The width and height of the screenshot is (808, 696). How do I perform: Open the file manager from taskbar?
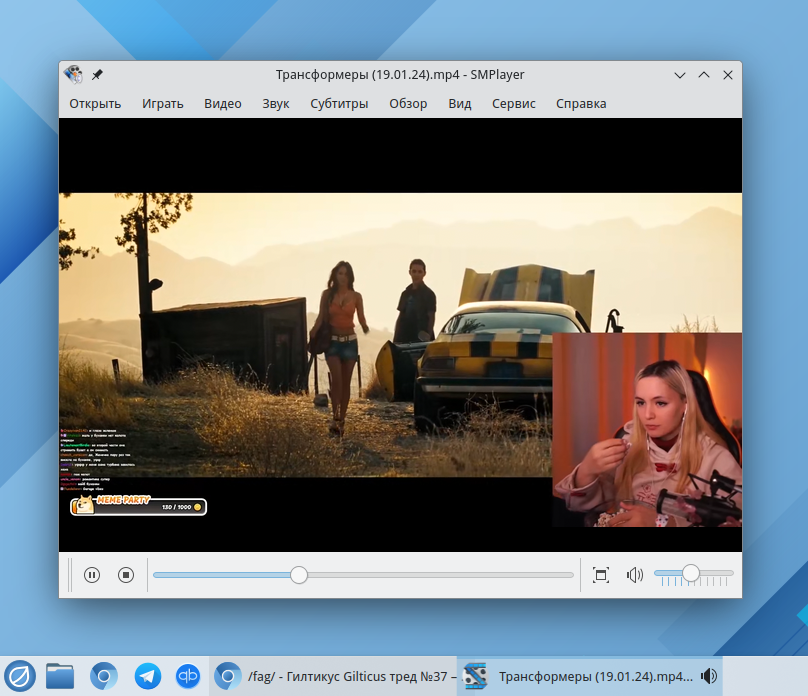[60, 676]
